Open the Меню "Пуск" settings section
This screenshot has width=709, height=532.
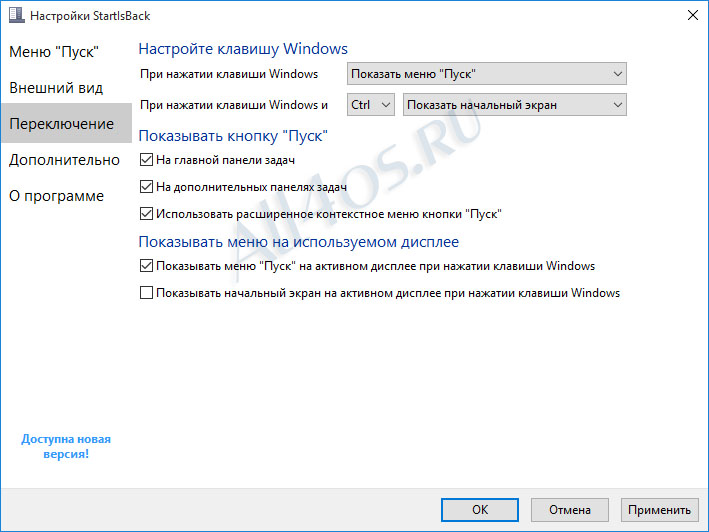coord(54,52)
